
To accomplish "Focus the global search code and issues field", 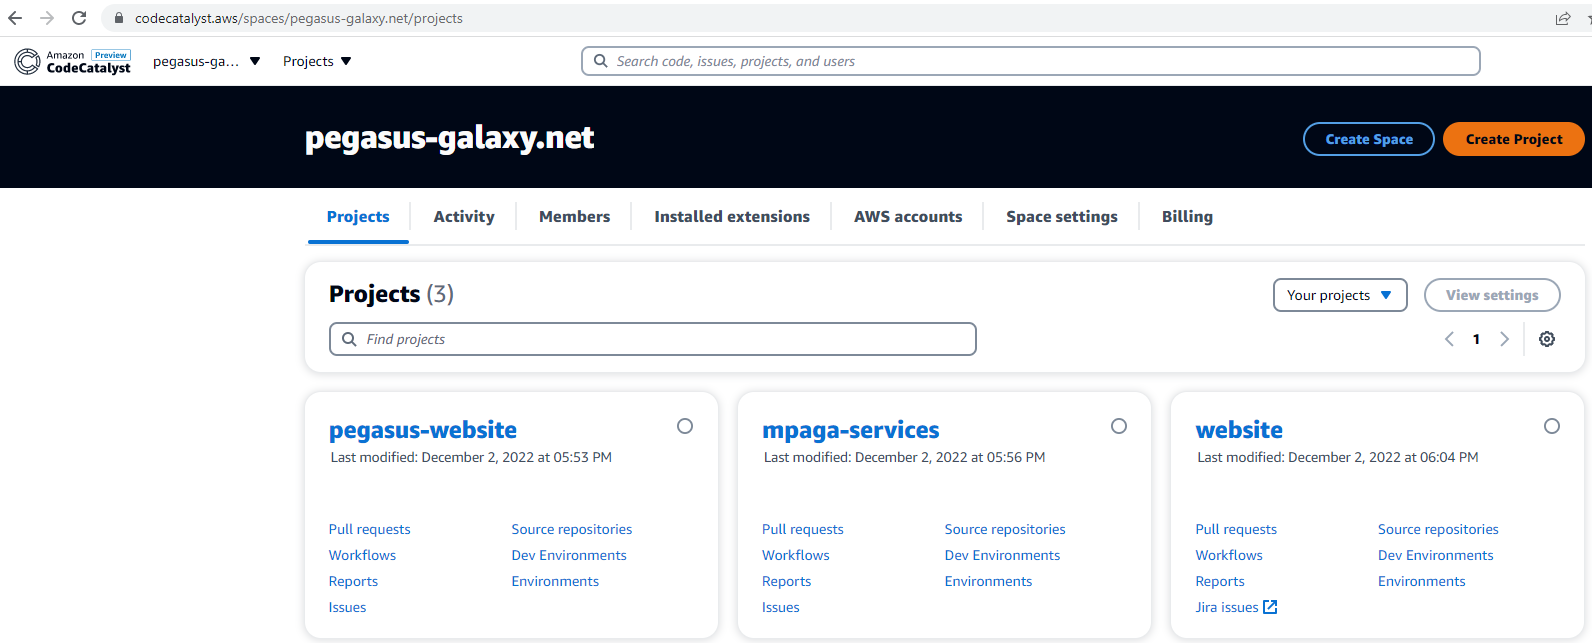I will [1031, 61].
